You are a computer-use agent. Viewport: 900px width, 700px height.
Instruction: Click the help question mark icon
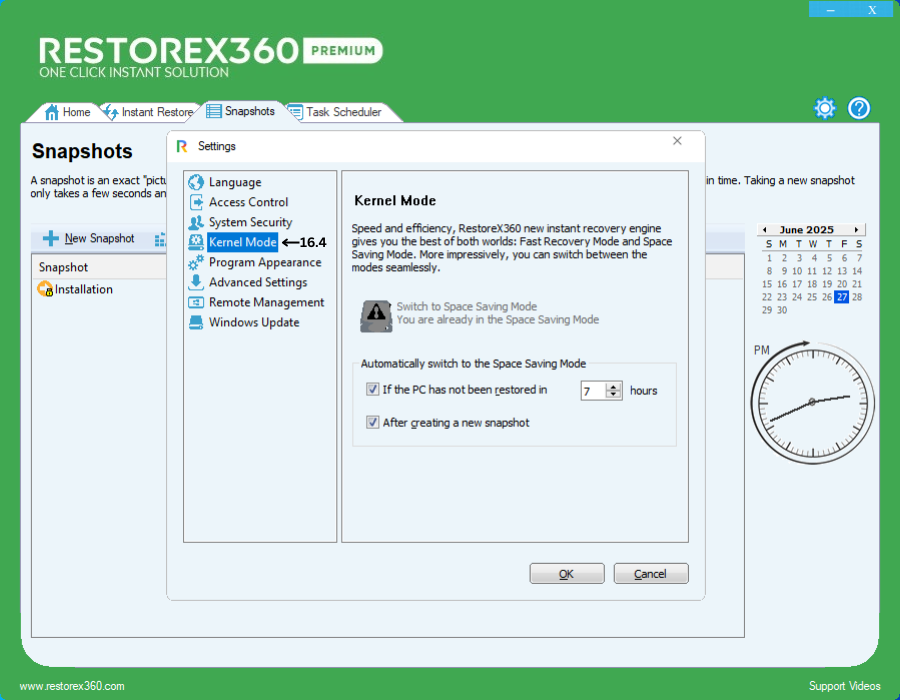(859, 108)
